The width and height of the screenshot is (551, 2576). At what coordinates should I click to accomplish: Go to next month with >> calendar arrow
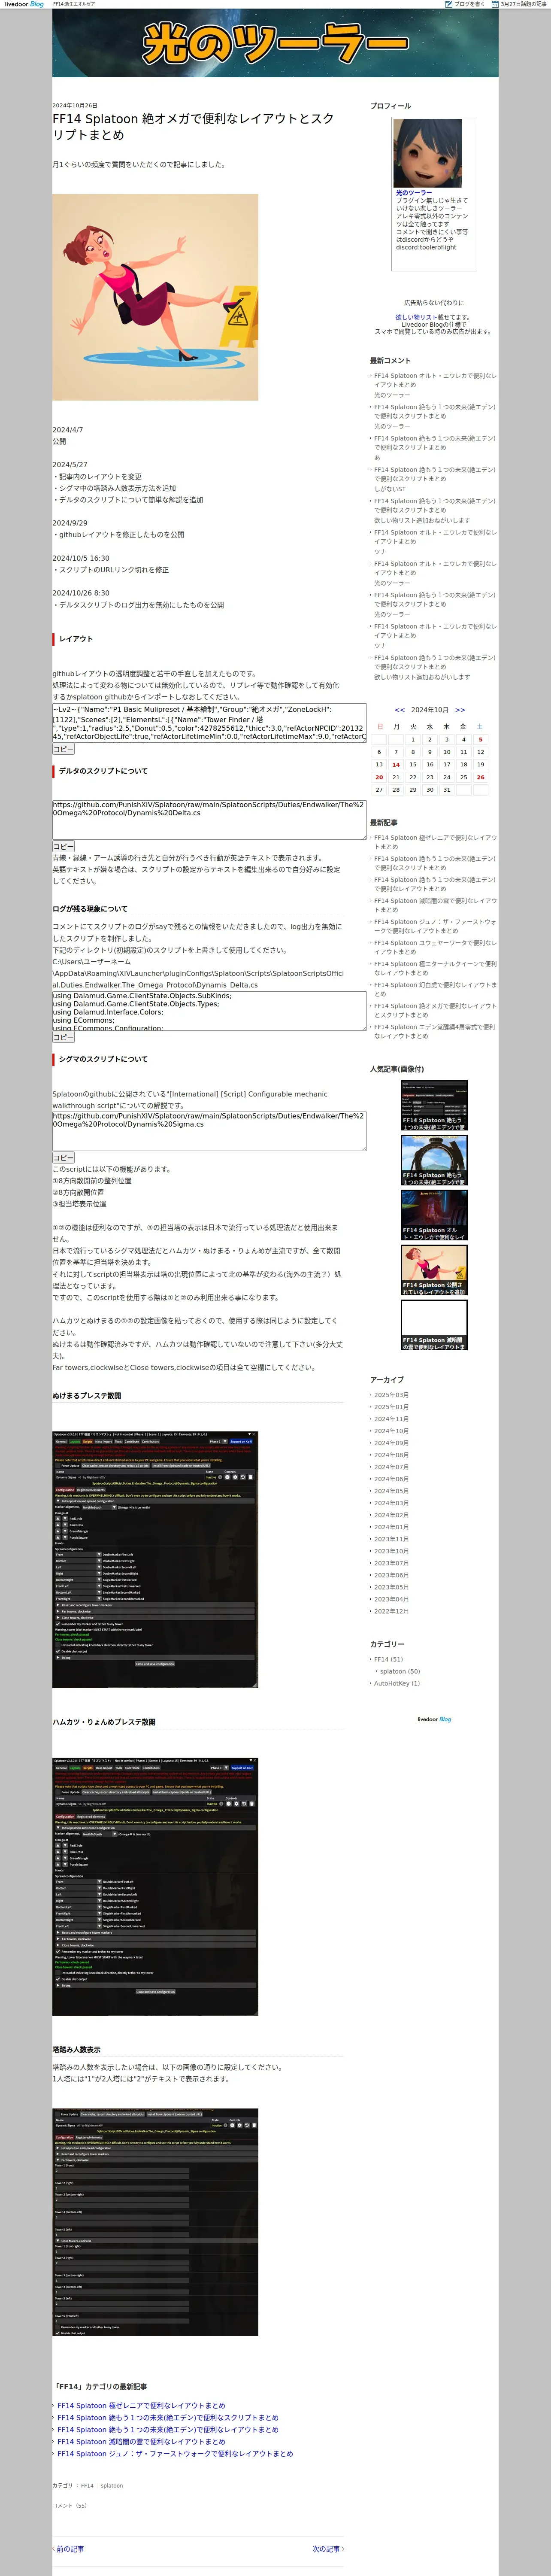pyautogui.click(x=460, y=710)
